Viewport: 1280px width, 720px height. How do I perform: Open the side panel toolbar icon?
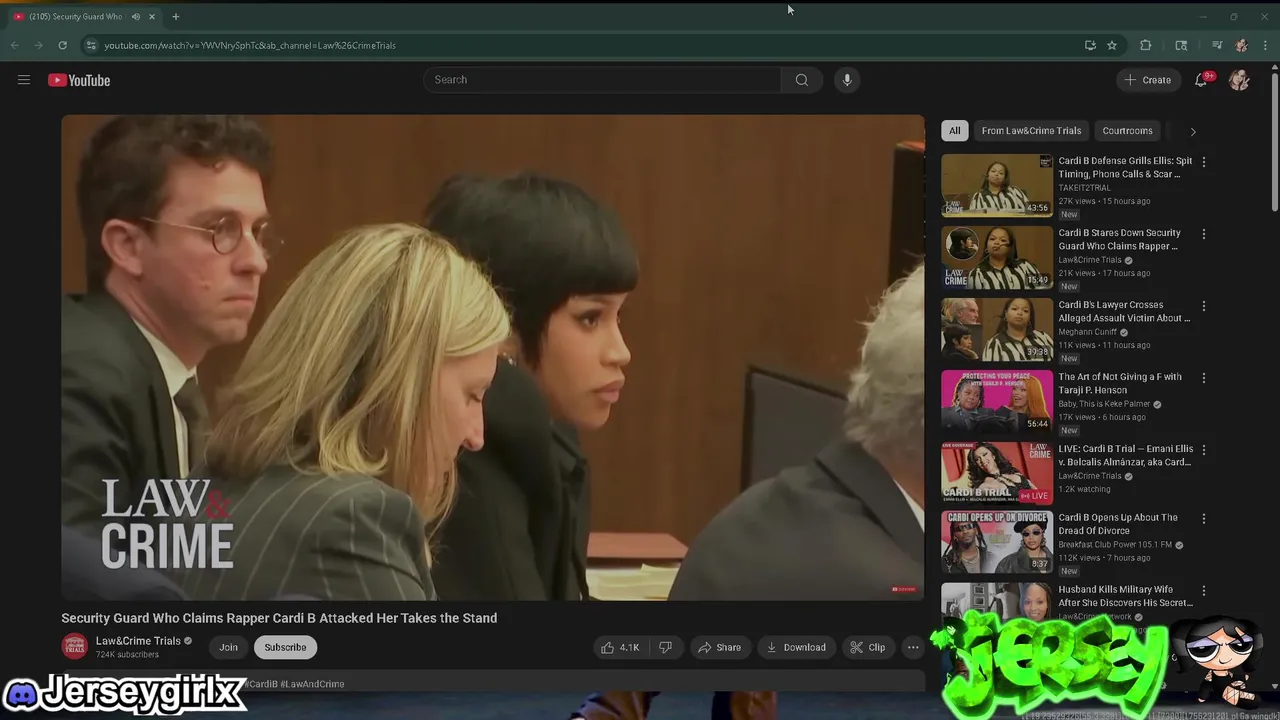pyautogui.click(x=1181, y=45)
